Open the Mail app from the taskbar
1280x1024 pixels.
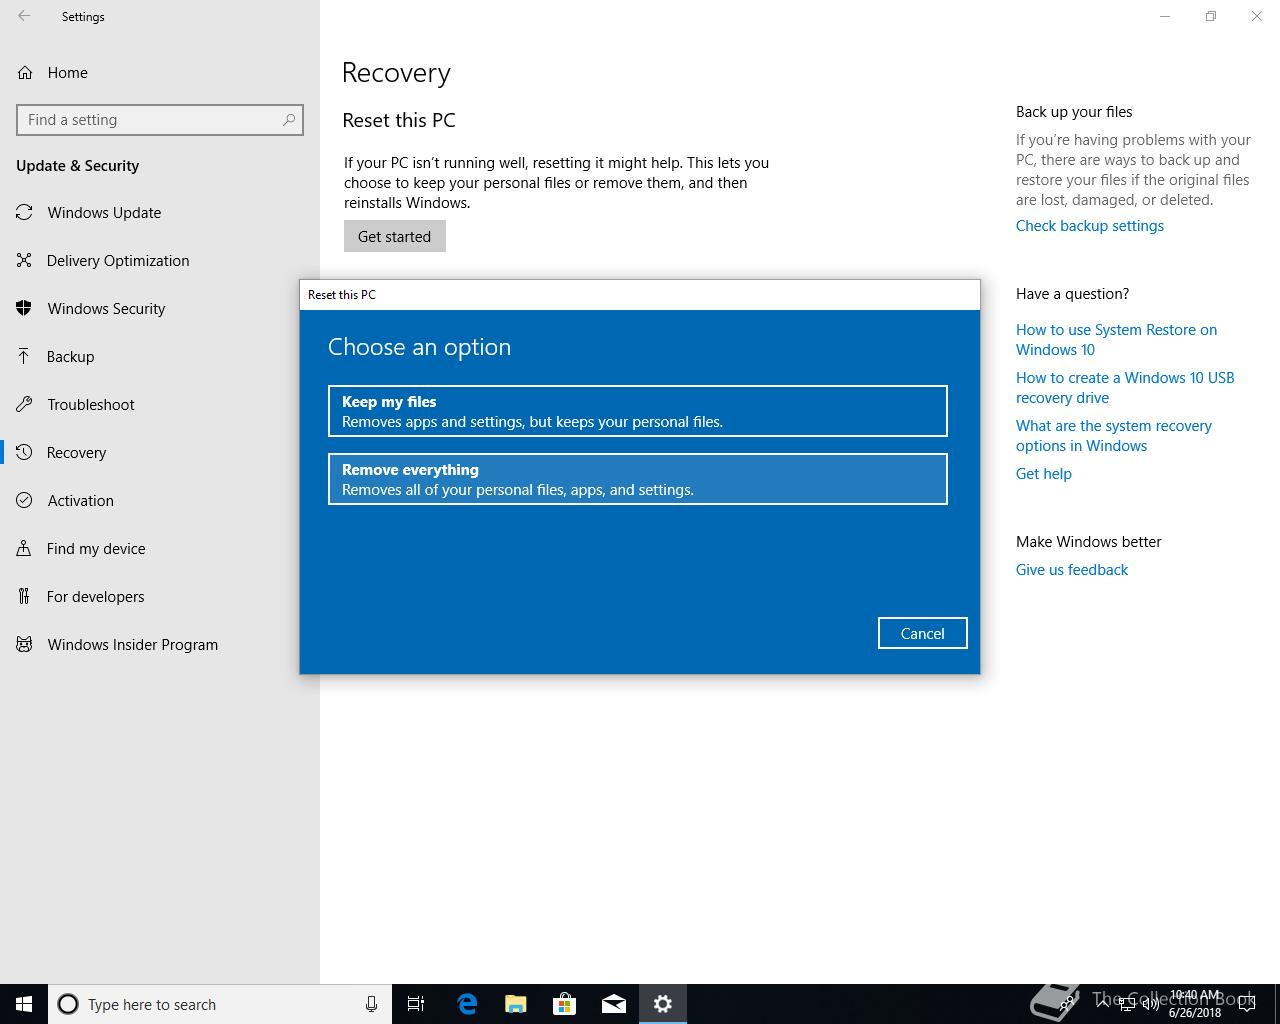(x=614, y=1004)
